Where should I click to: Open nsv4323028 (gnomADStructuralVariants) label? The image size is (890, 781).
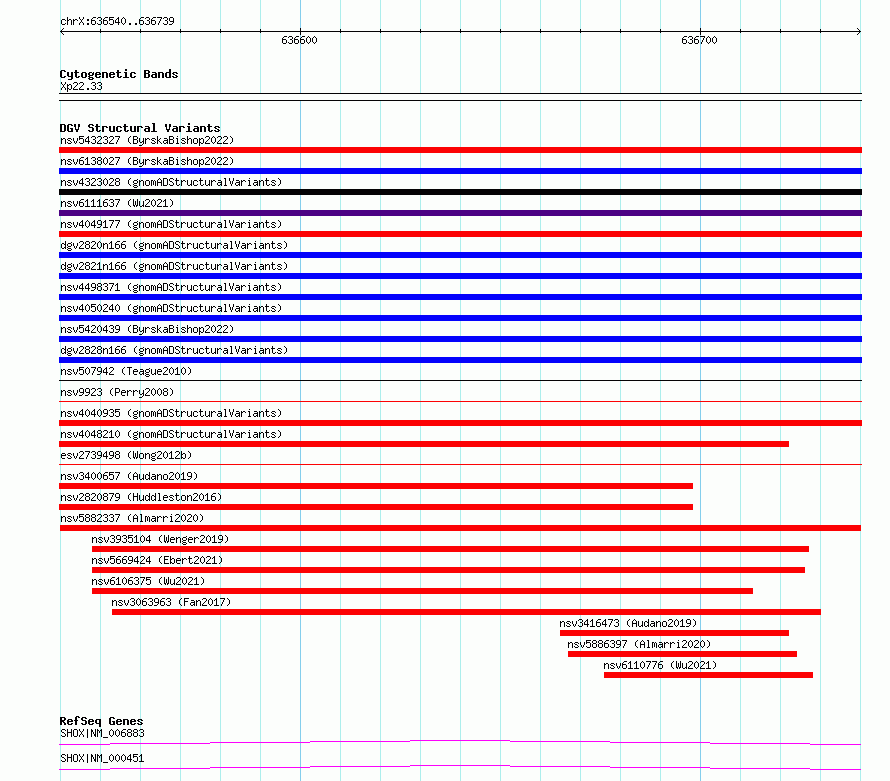171,182
